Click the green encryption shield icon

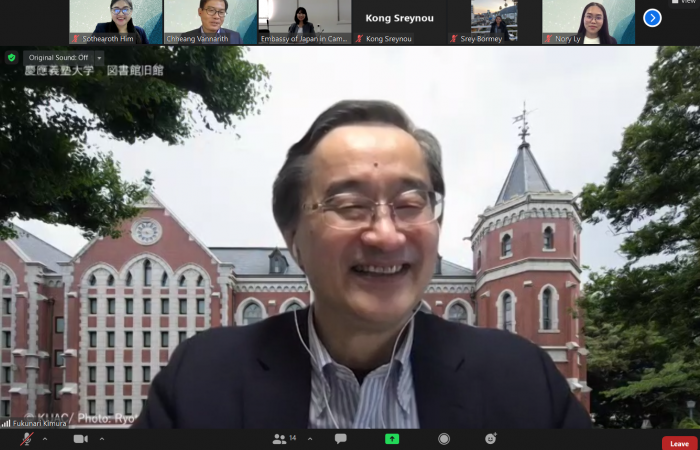pos(11,58)
